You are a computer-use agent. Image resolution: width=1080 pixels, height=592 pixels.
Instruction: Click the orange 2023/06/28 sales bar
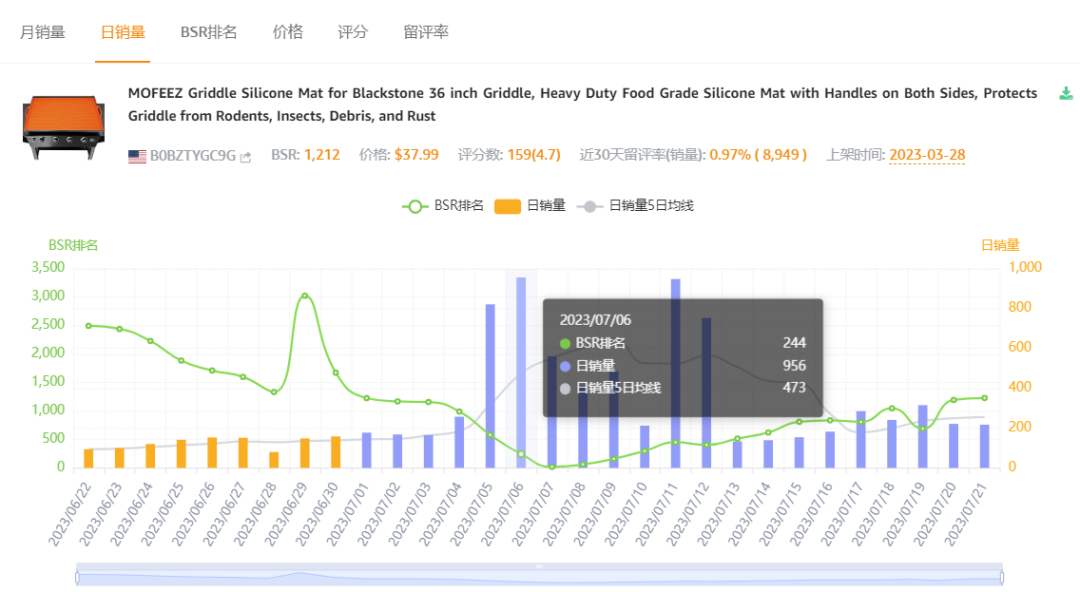tap(274, 460)
